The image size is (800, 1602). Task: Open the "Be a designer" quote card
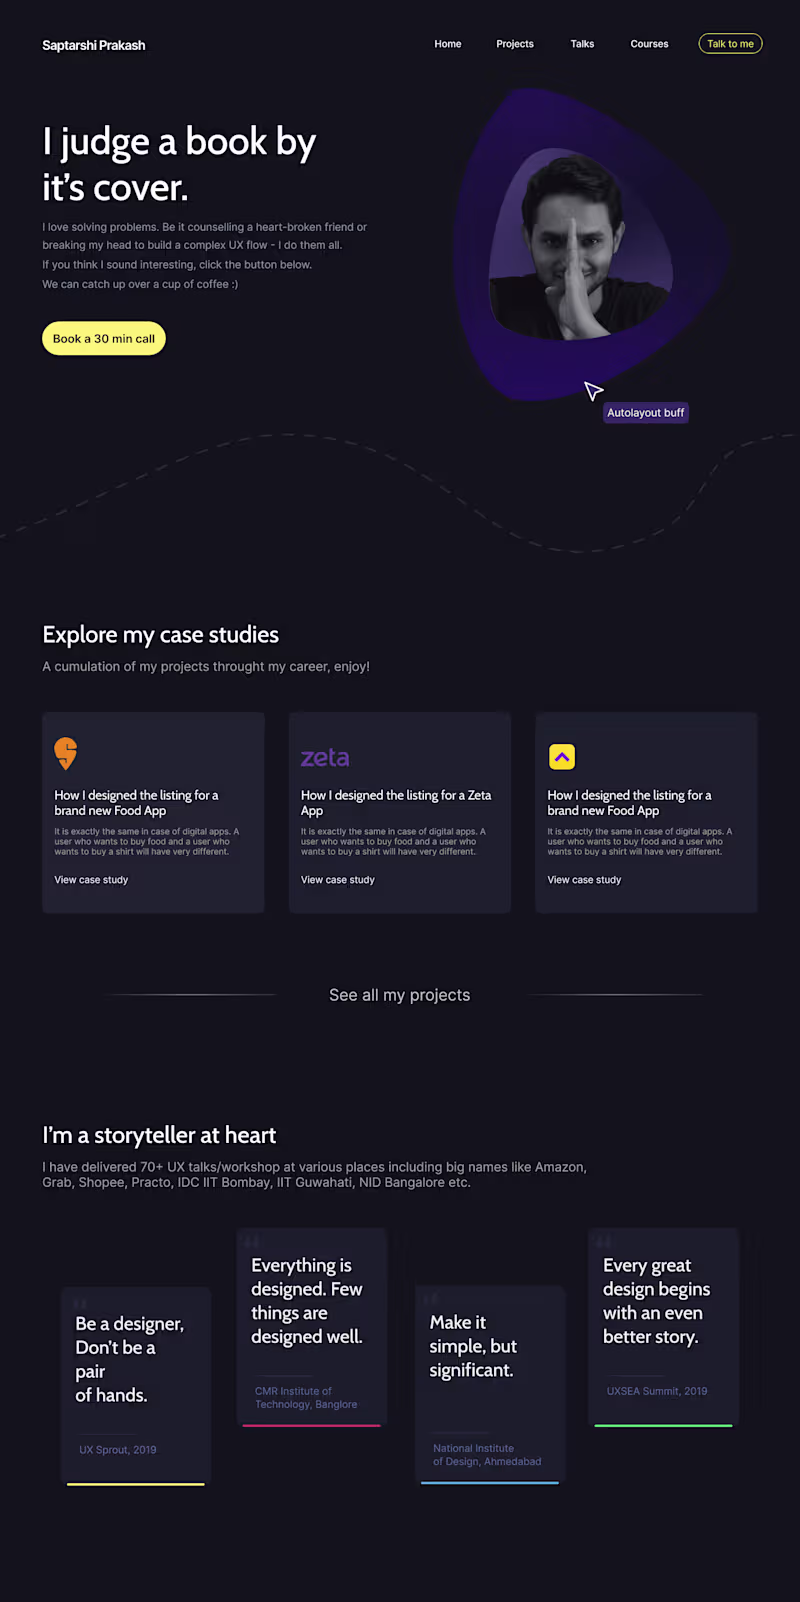[x=136, y=1385]
